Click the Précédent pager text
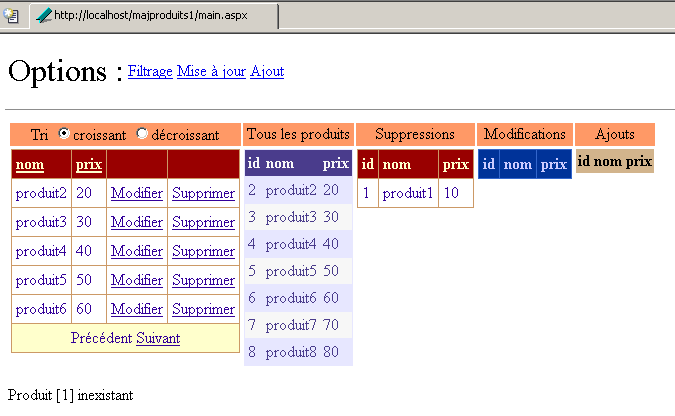 pyautogui.click(x=101, y=338)
